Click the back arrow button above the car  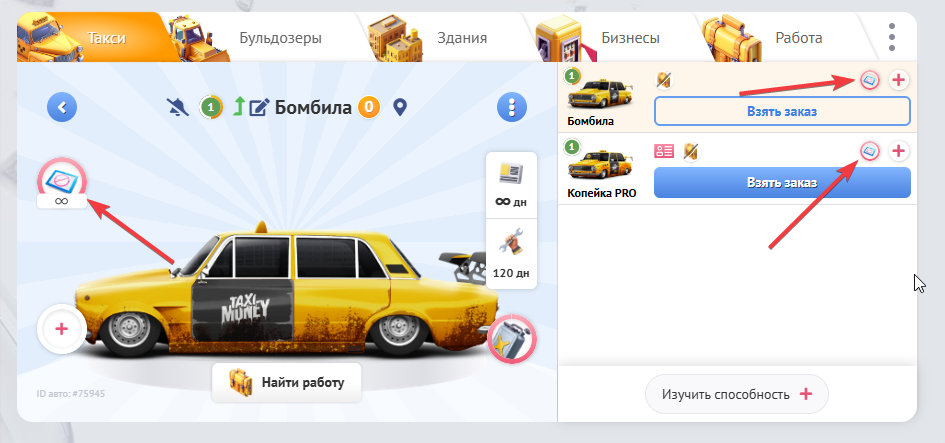coord(62,106)
